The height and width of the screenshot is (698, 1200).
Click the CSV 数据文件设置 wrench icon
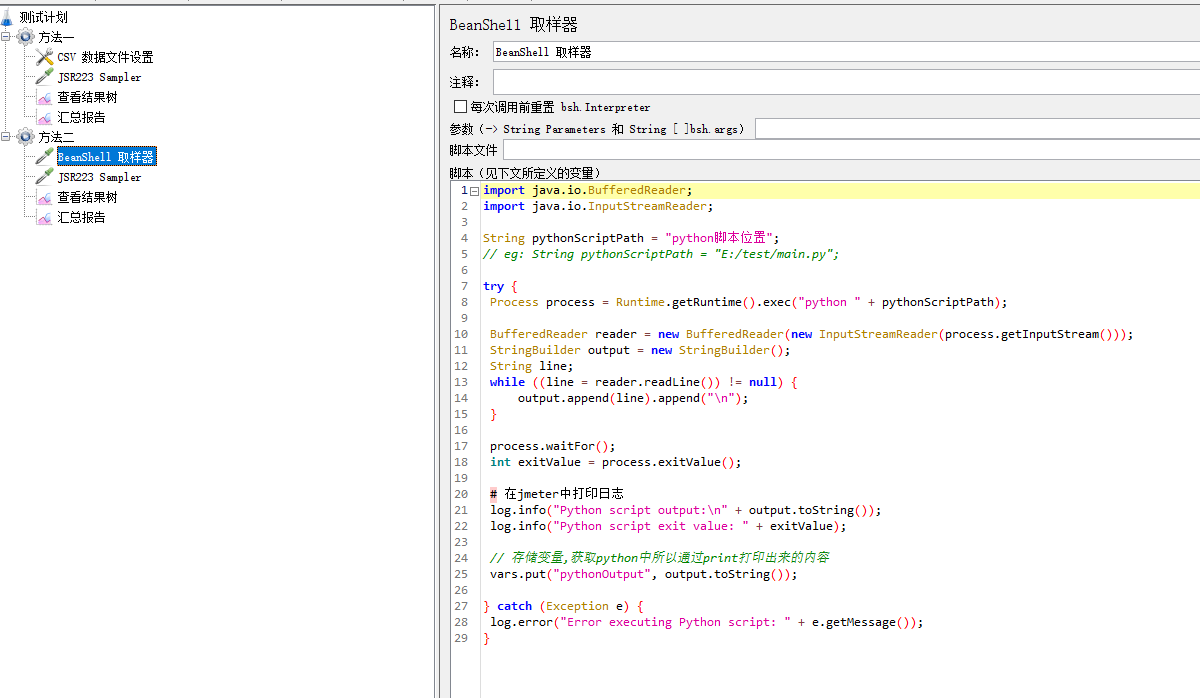(44, 57)
